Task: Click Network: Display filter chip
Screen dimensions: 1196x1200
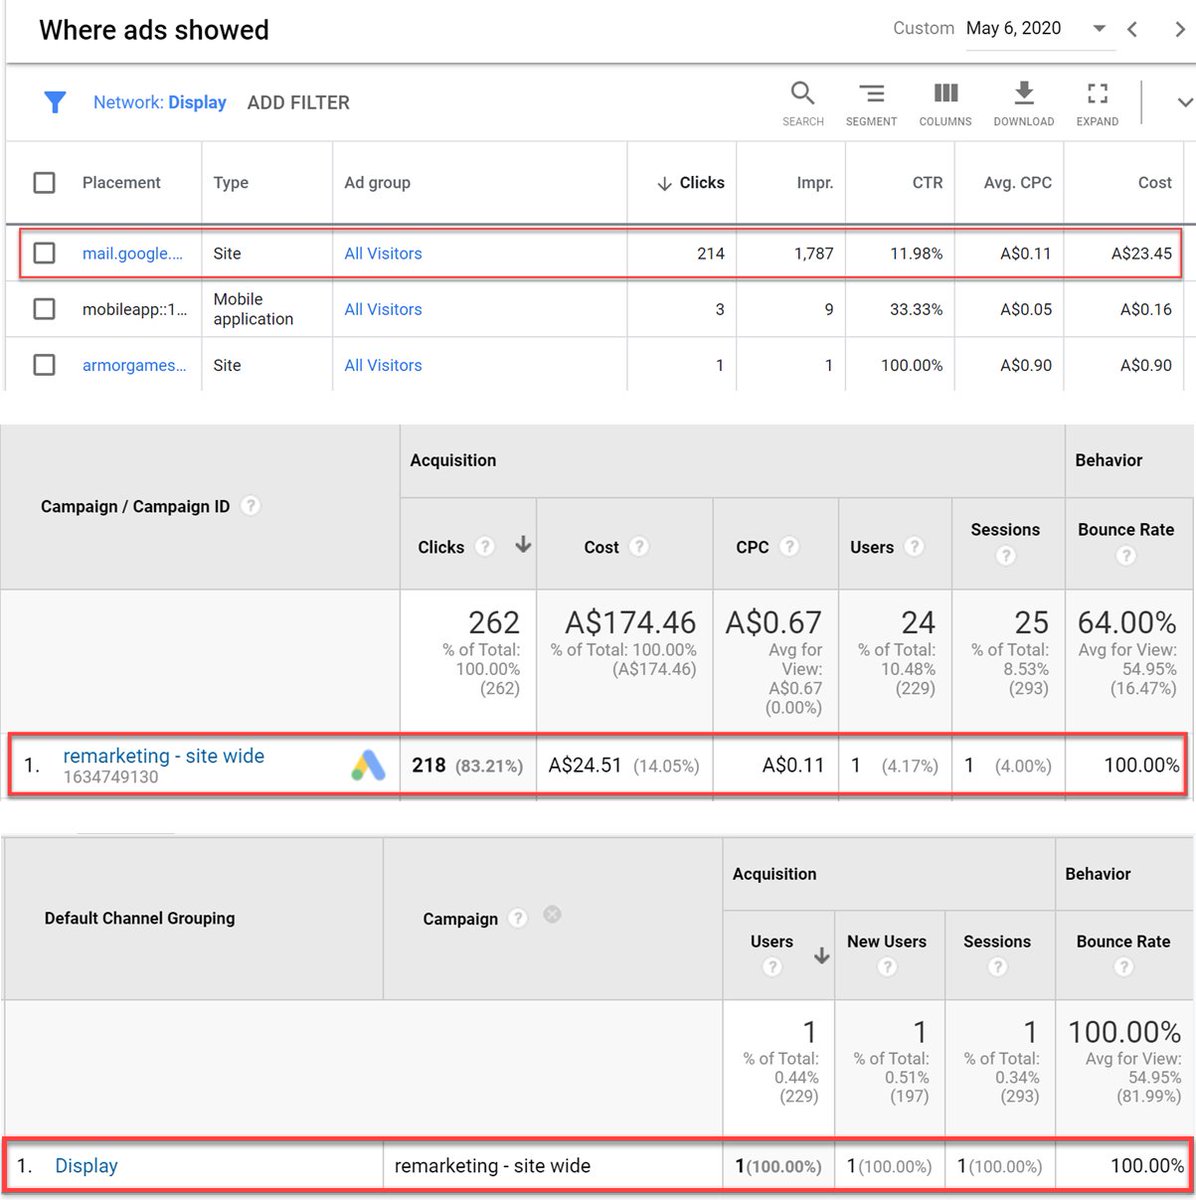Action: [160, 102]
